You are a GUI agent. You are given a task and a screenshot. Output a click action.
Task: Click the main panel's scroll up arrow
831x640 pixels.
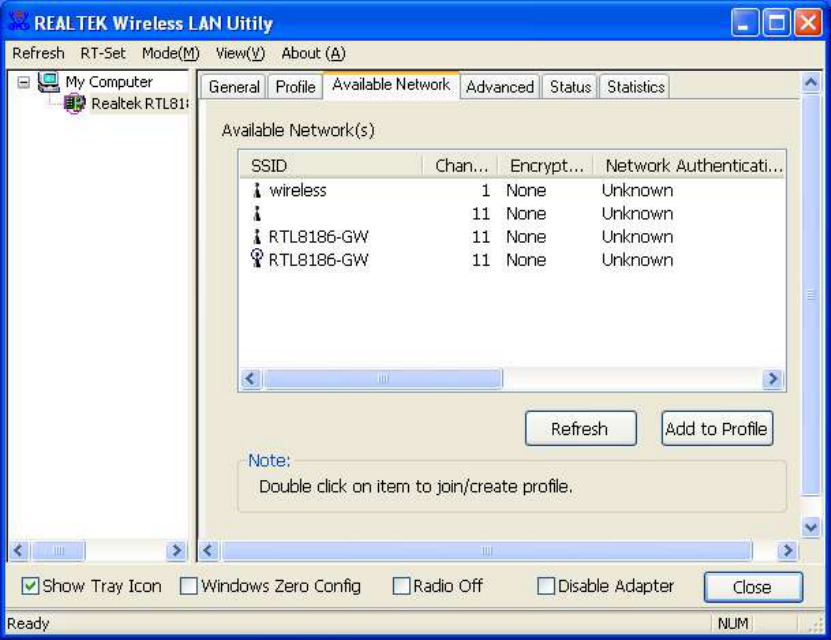coord(811,82)
